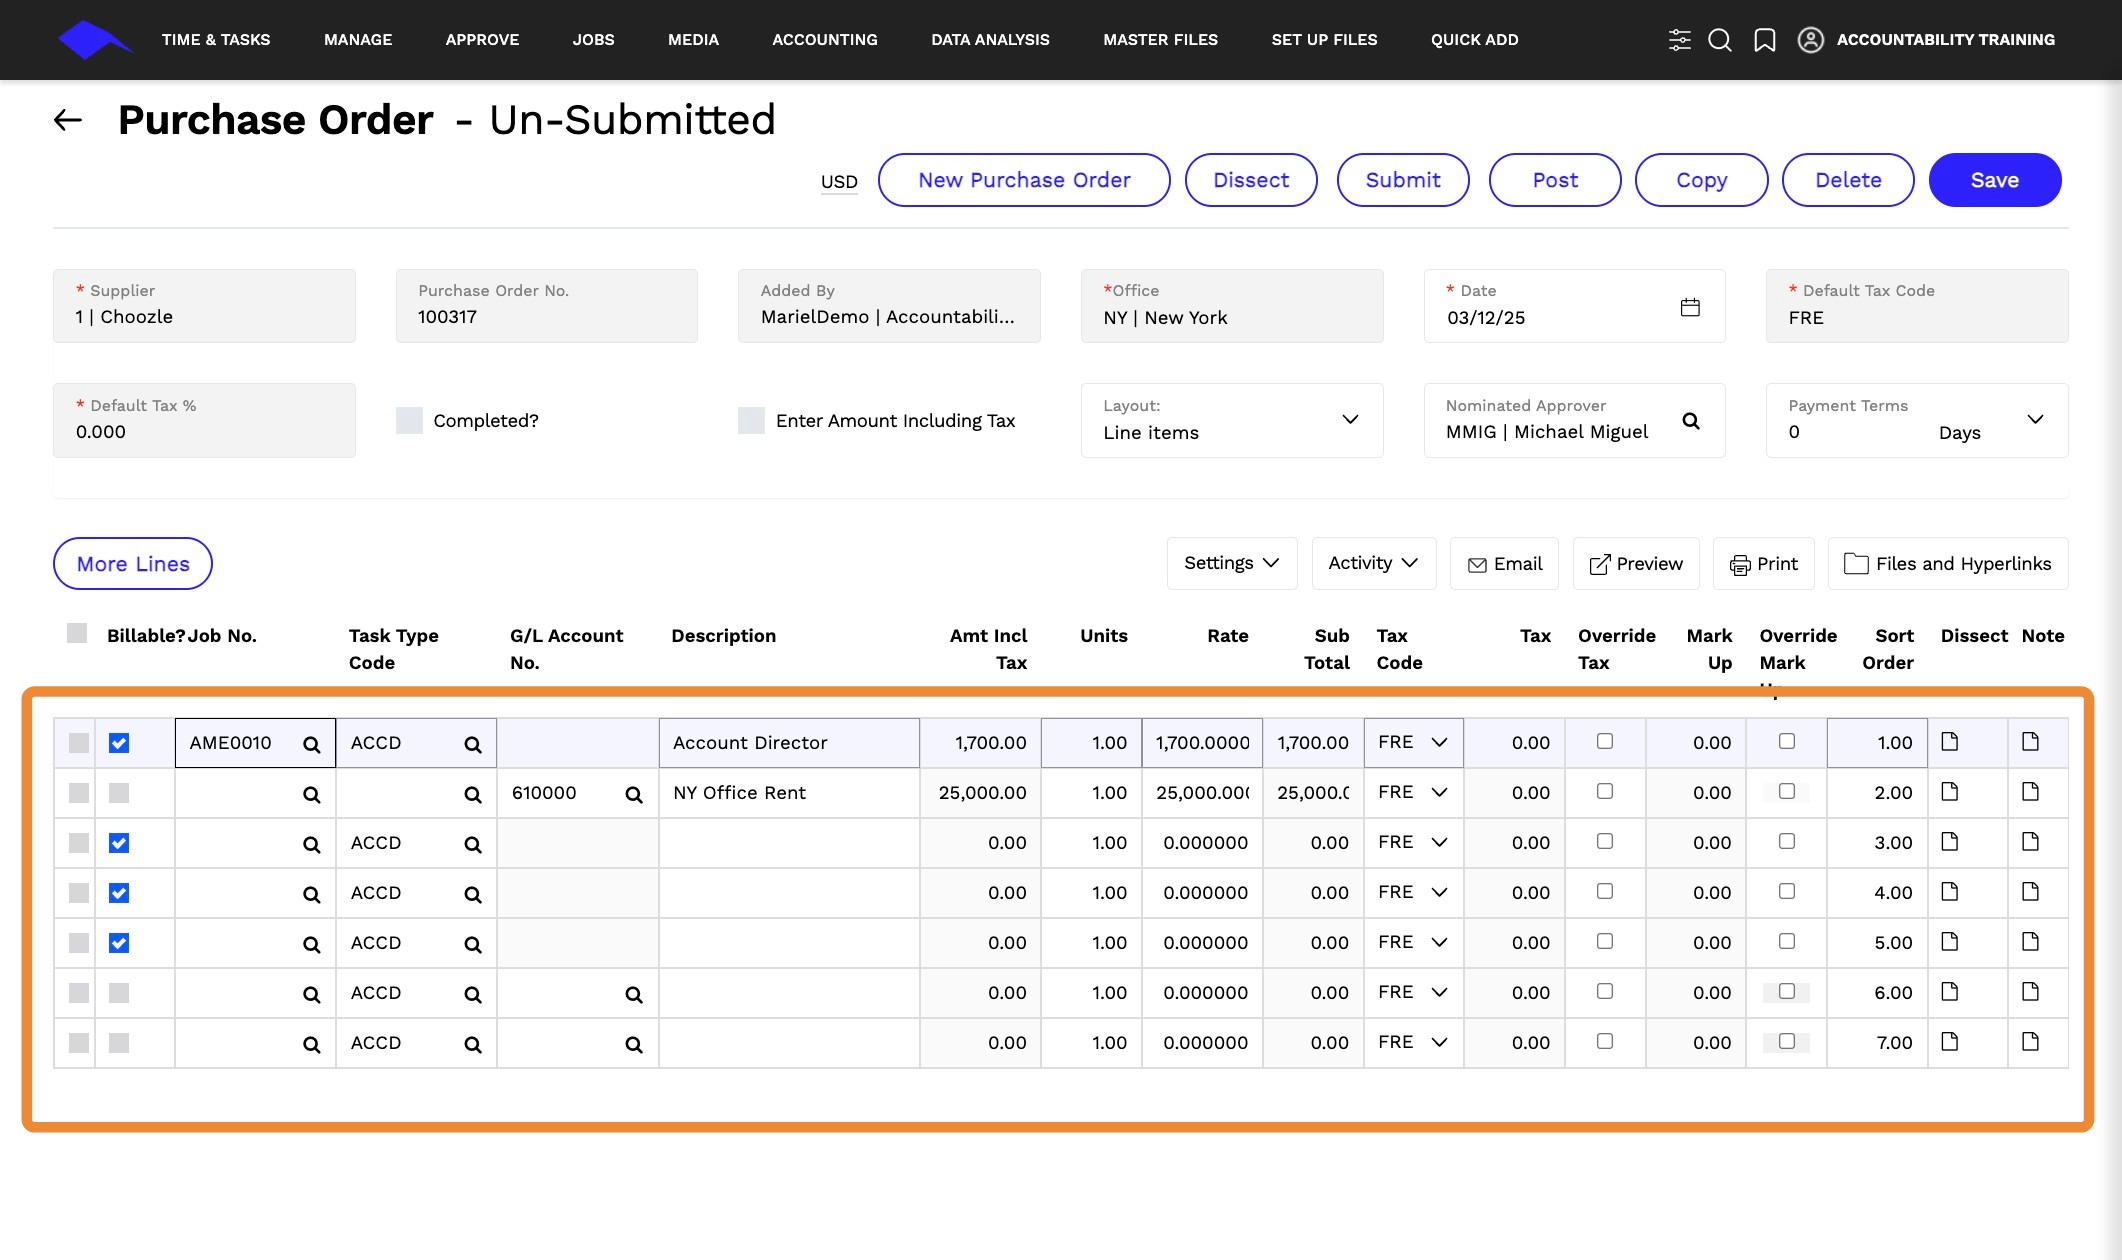Click the More Lines button
The height and width of the screenshot is (1260, 2122).
click(x=133, y=564)
